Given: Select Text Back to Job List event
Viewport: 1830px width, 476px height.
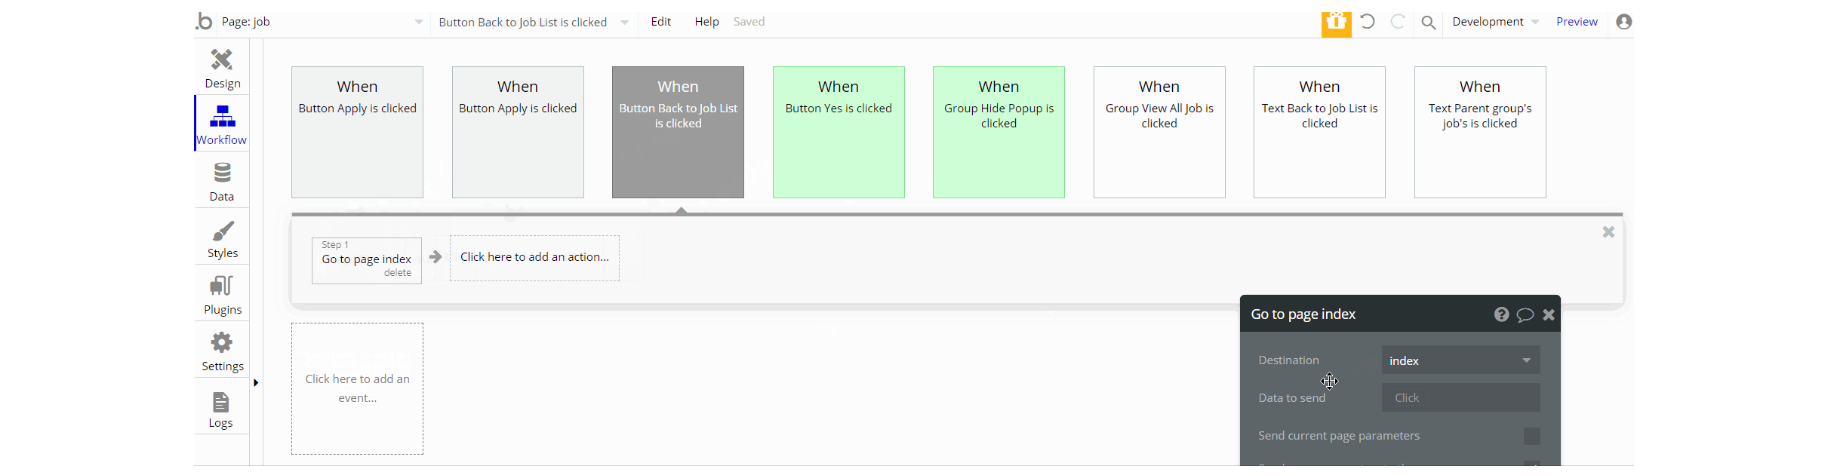Looking at the screenshot, I should coord(1320,132).
